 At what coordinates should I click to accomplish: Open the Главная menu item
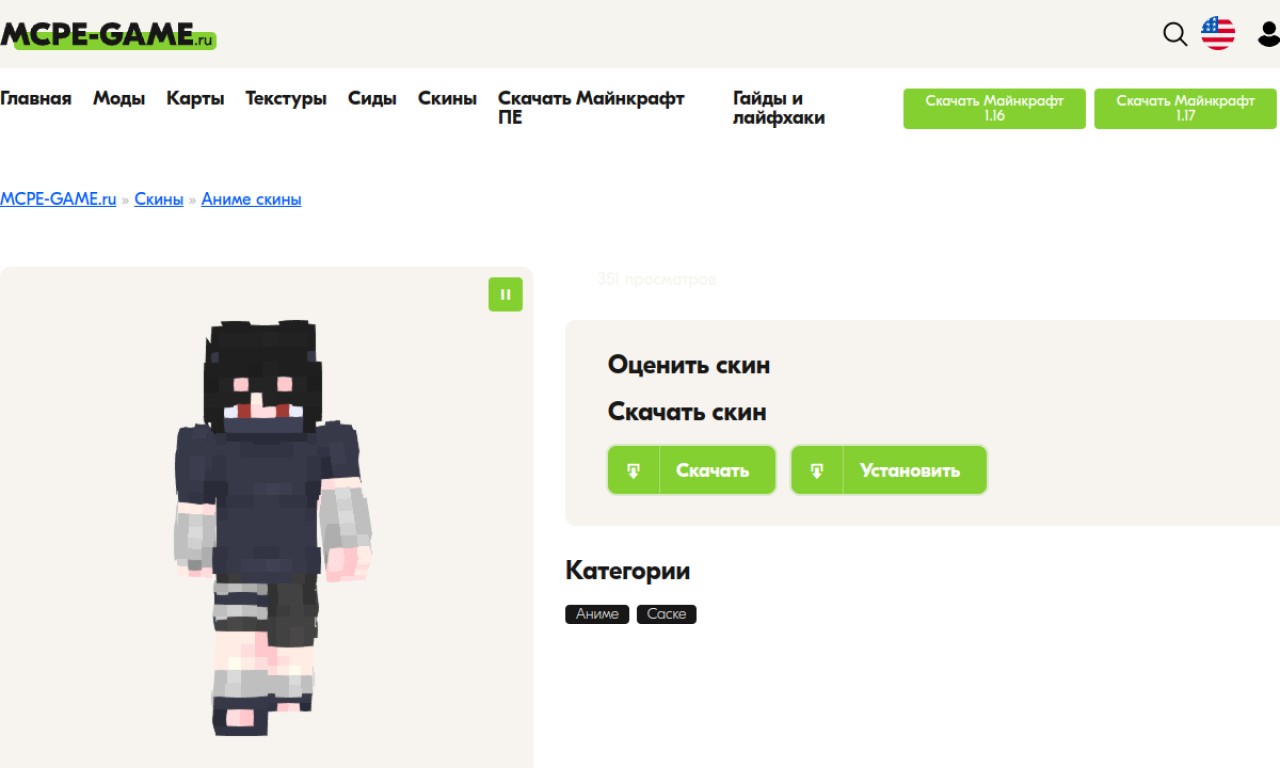point(36,98)
